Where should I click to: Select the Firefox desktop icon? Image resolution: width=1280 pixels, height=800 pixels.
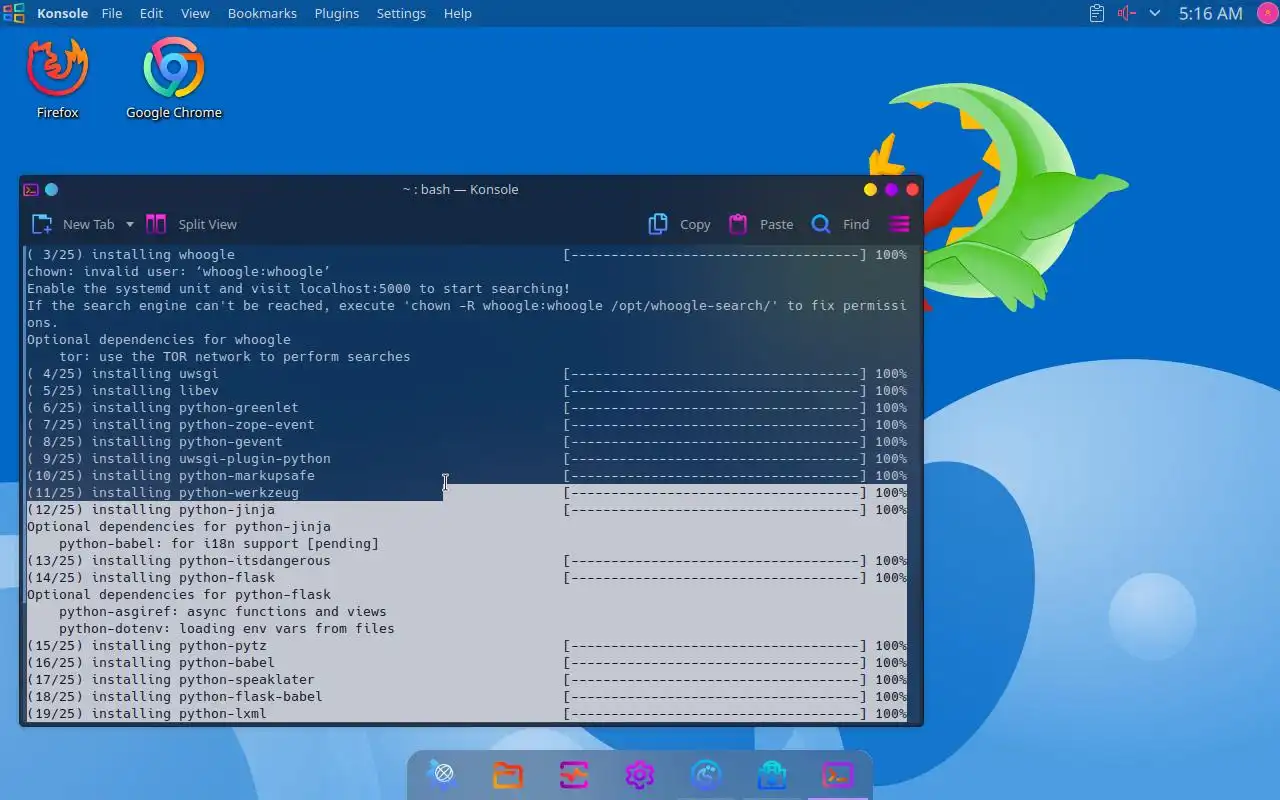coord(58,79)
